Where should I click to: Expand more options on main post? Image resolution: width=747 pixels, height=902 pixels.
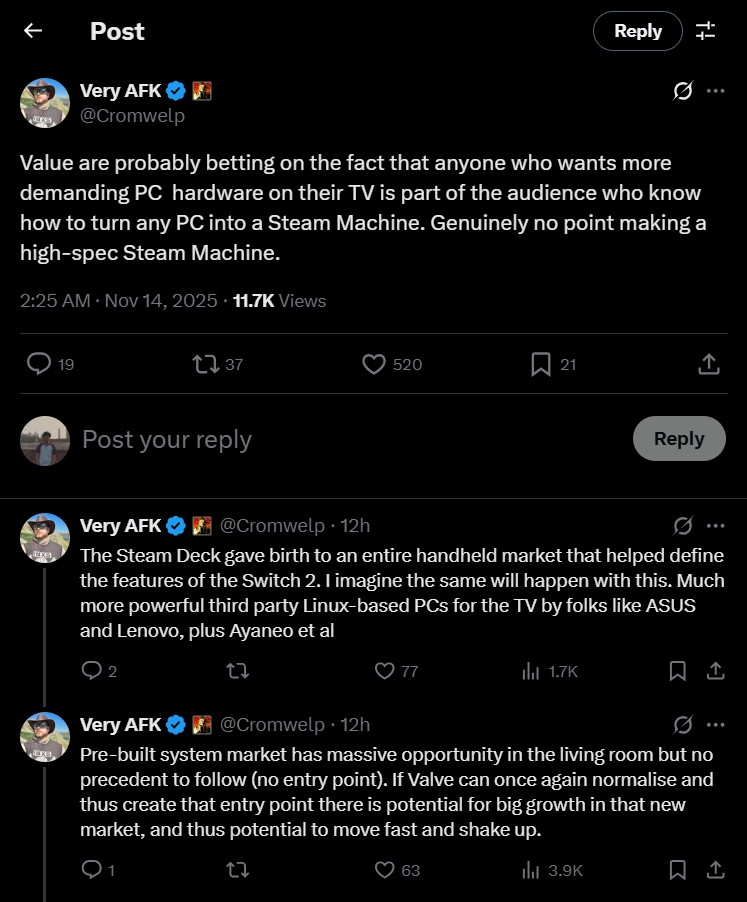click(x=716, y=91)
